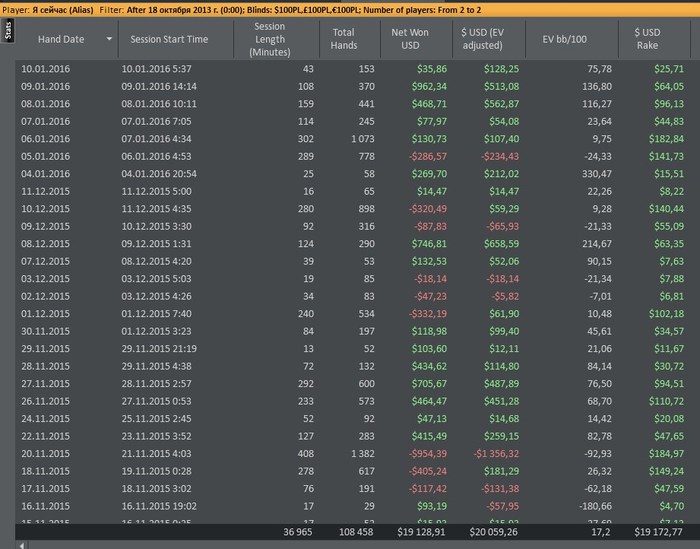Click rake value $182,84
Viewport: 700px width, 549px height.
click(666, 139)
